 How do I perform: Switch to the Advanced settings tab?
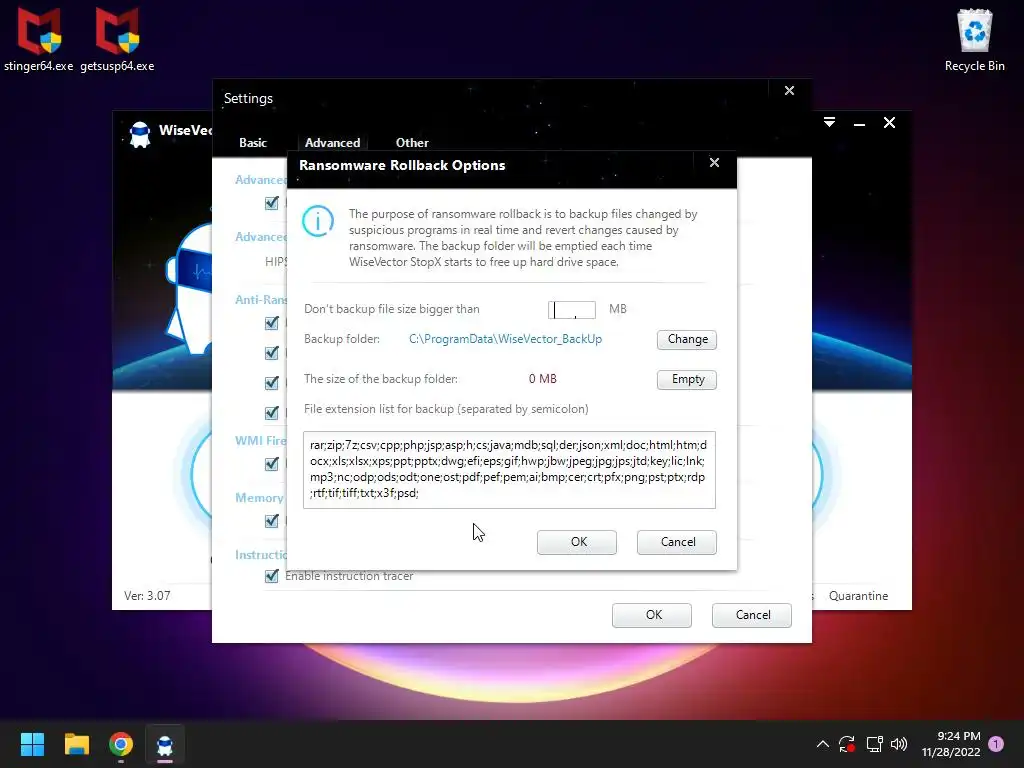click(x=332, y=142)
